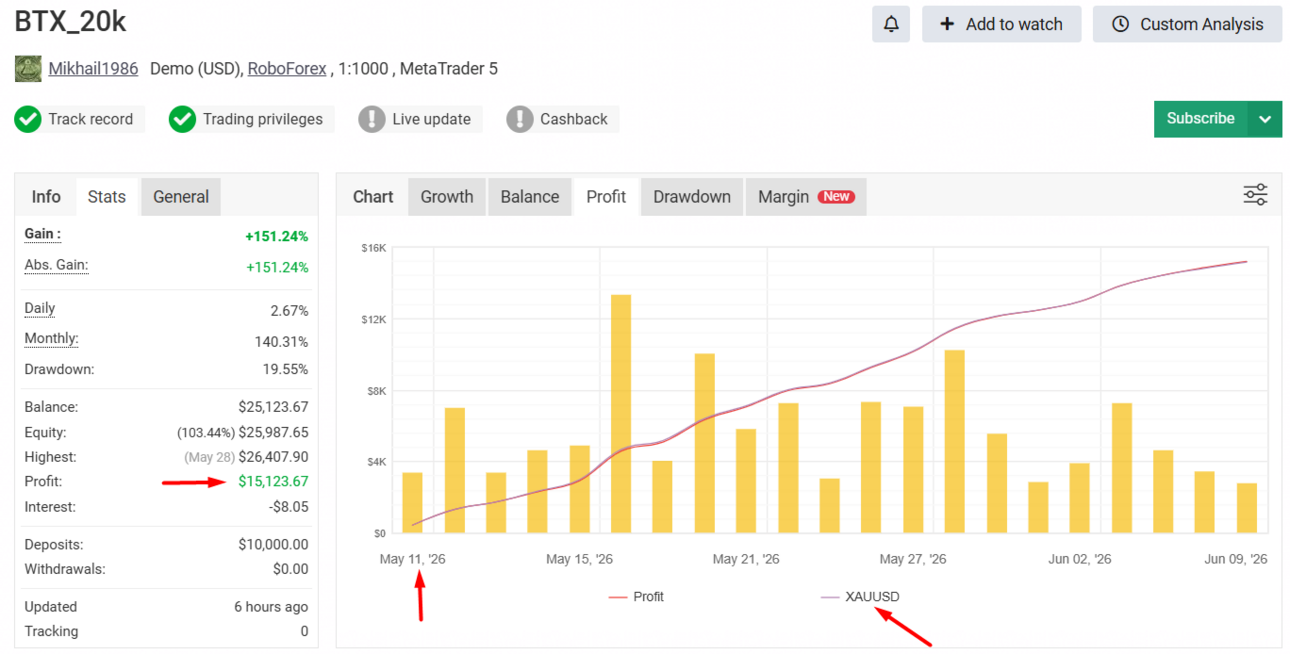
Task: Click the clock icon in Custom Analysis
Action: [x=1120, y=24]
